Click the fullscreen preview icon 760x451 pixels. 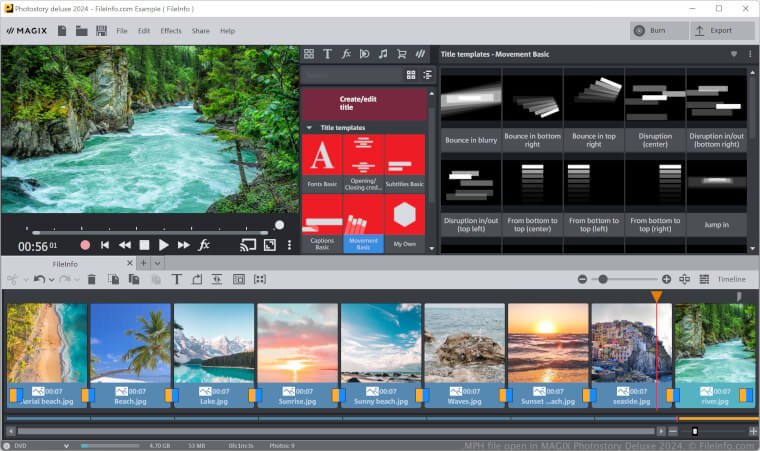click(x=269, y=245)
